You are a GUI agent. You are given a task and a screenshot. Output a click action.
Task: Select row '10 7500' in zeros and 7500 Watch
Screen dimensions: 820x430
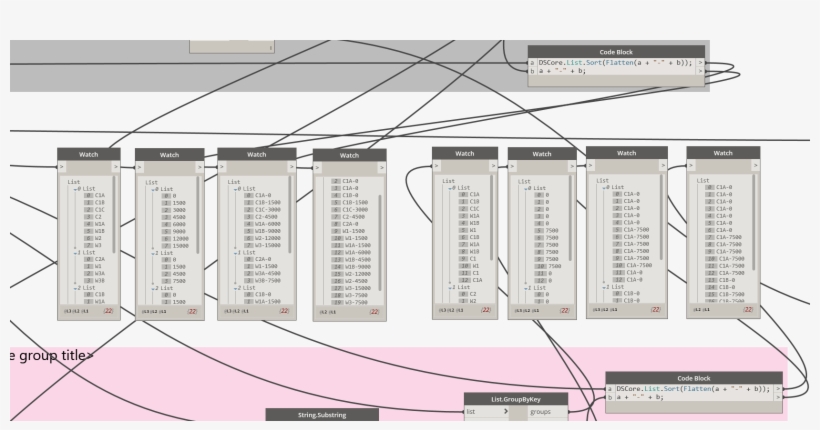point(548,266)
